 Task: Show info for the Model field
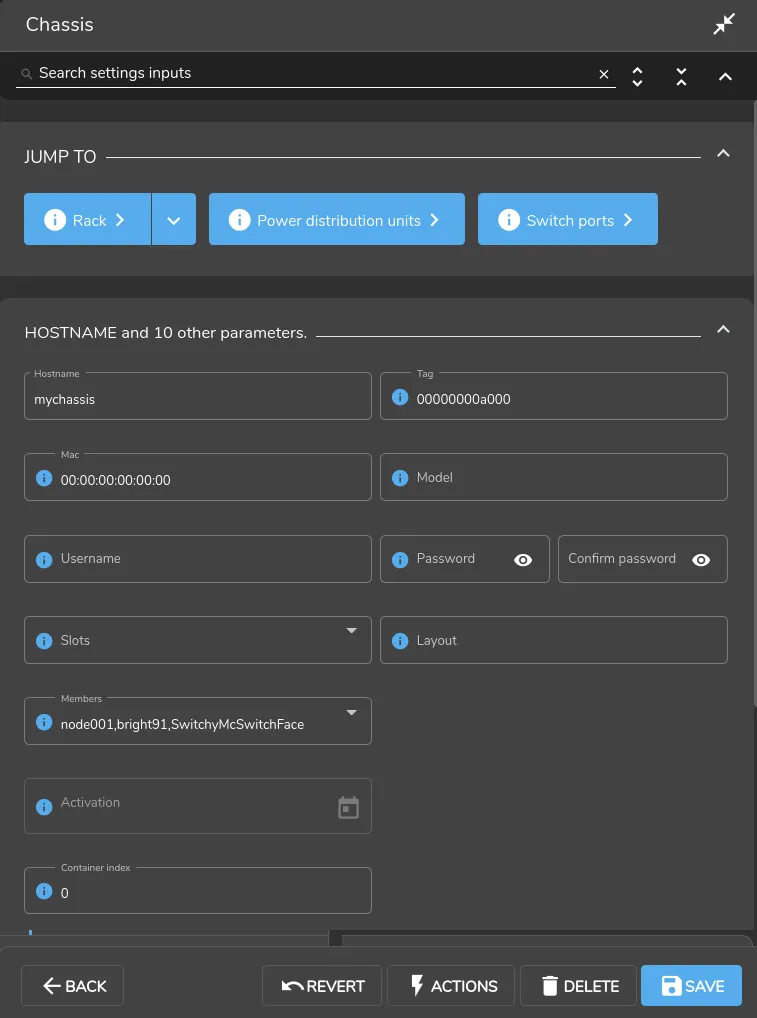400,478
